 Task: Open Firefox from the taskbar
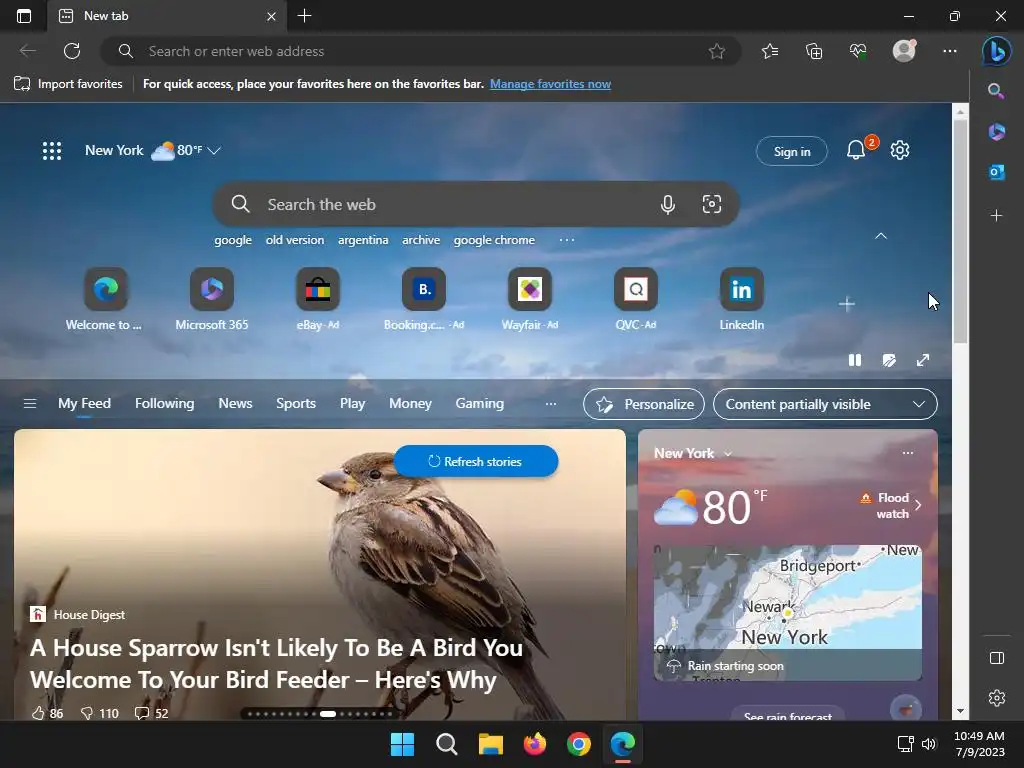(535, 744)
